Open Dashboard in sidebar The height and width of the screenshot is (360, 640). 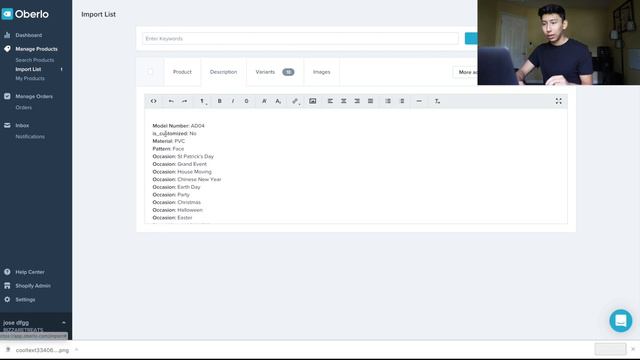coord(28,35)
